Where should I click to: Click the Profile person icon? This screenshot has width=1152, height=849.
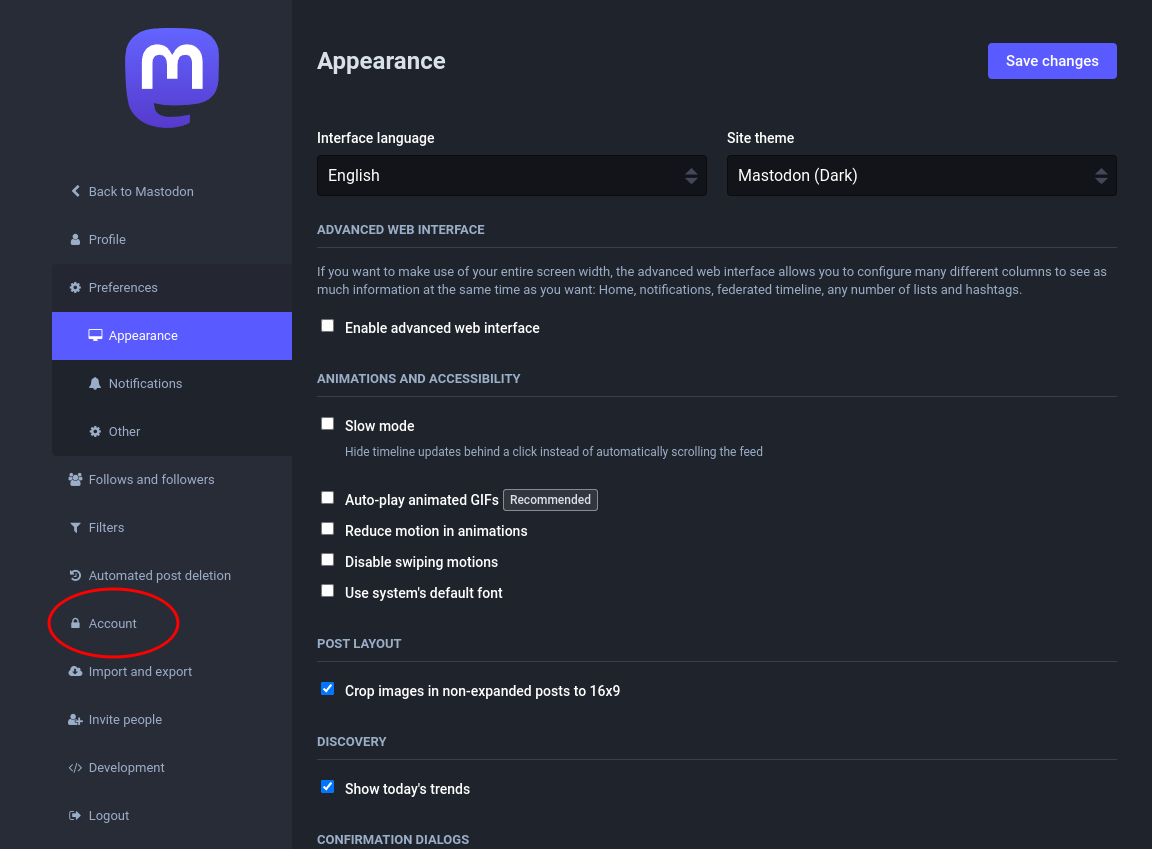75,239
